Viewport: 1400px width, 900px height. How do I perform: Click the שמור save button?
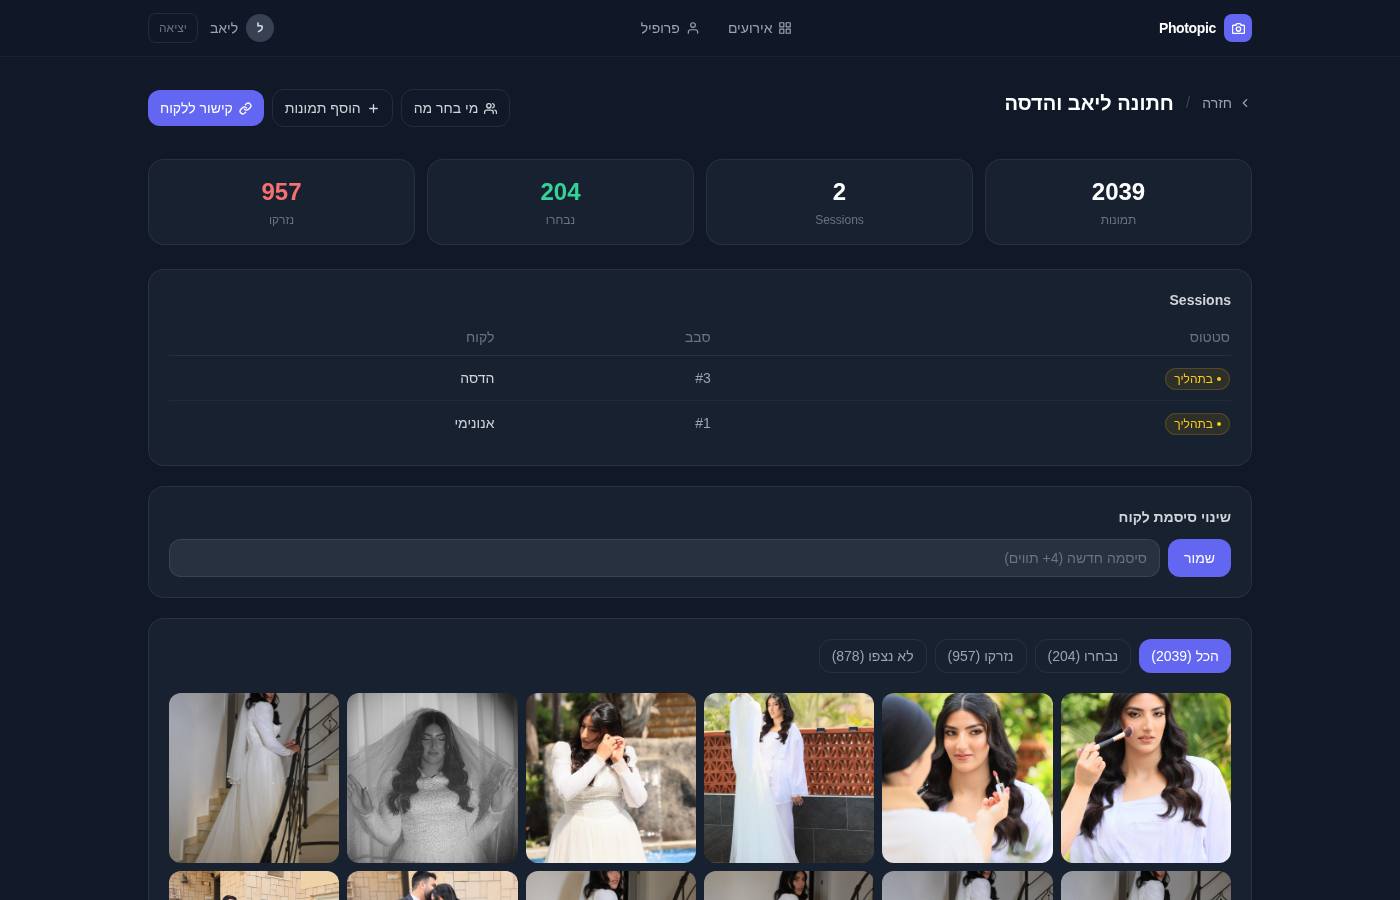point(1199,558)
